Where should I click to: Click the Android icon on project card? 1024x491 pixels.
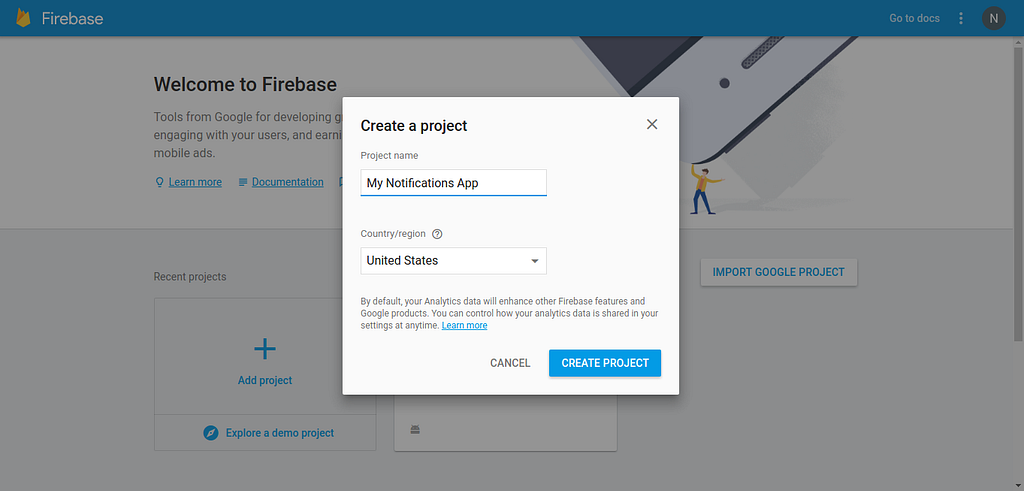click(415, 430)
